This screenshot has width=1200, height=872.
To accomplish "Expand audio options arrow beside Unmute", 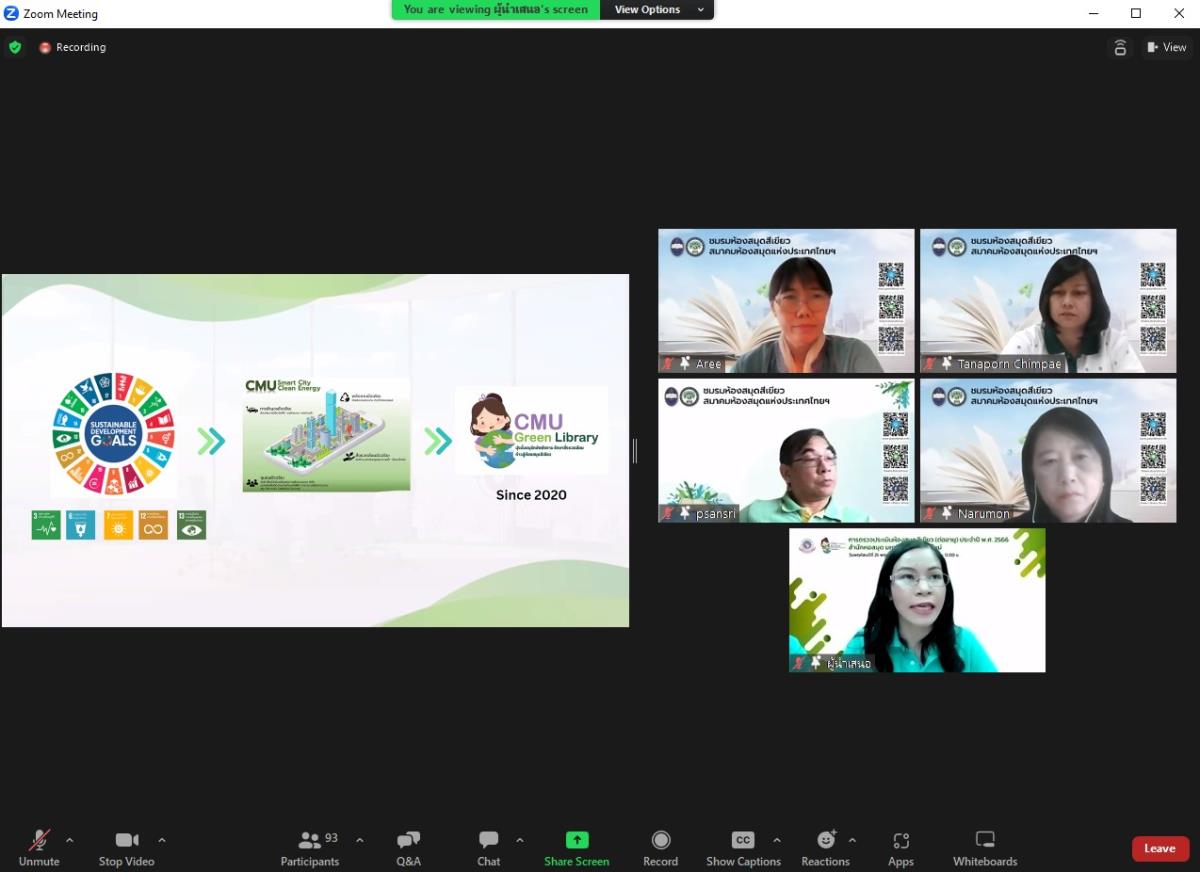I will pos(70,840).
